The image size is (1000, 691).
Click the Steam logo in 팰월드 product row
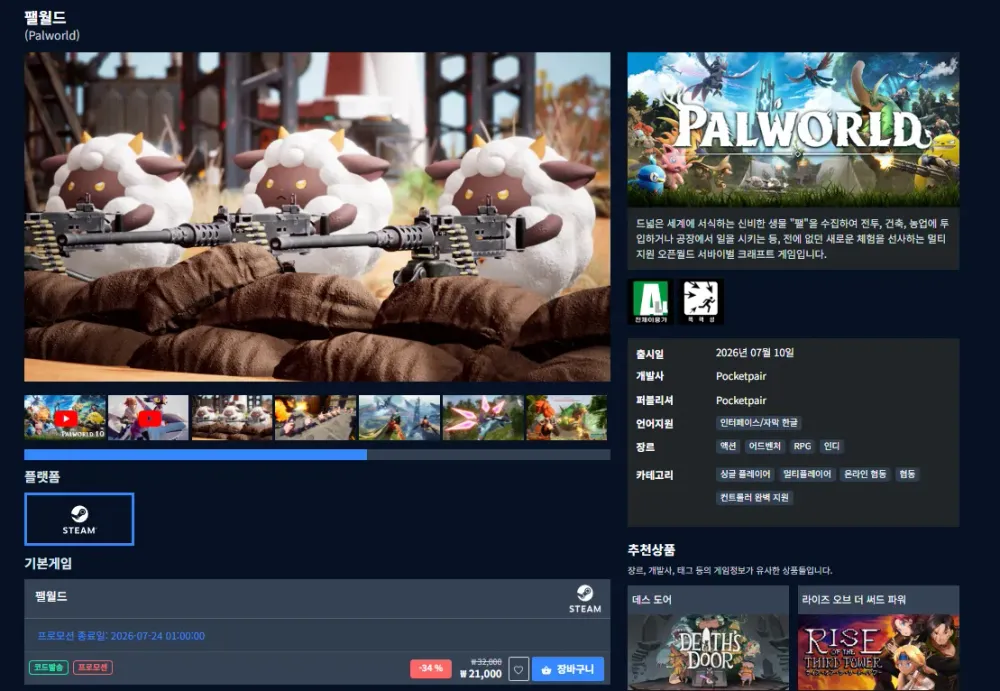585,599
